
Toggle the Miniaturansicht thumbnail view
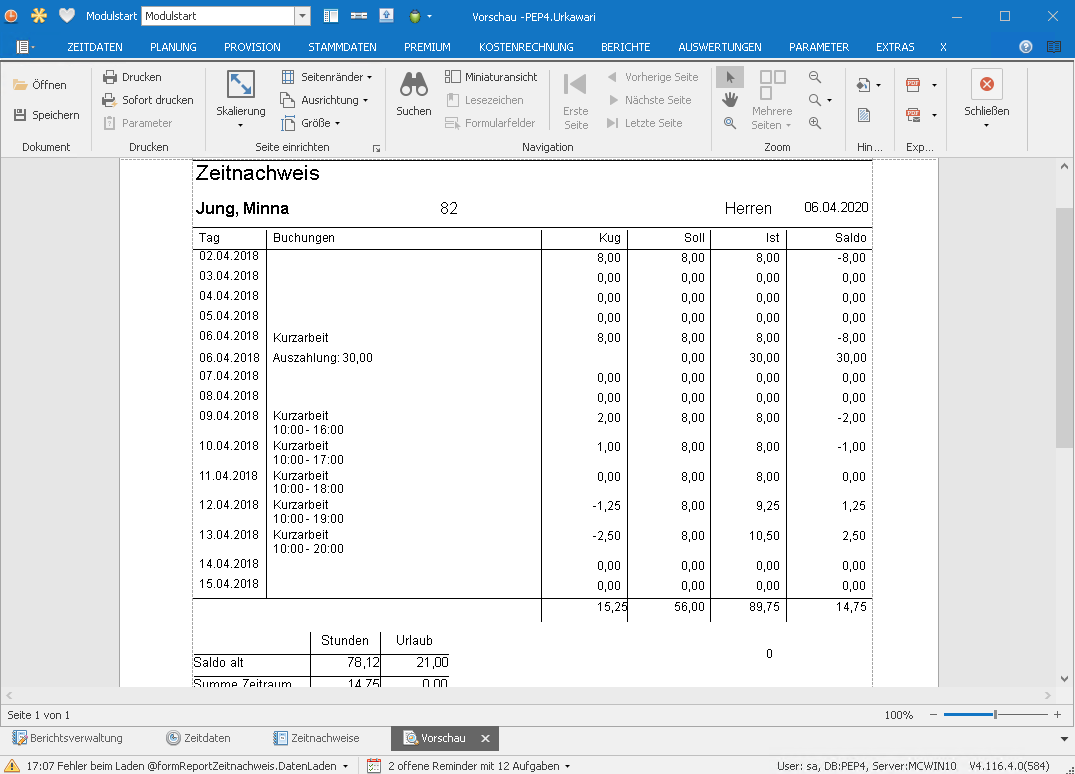492,77
